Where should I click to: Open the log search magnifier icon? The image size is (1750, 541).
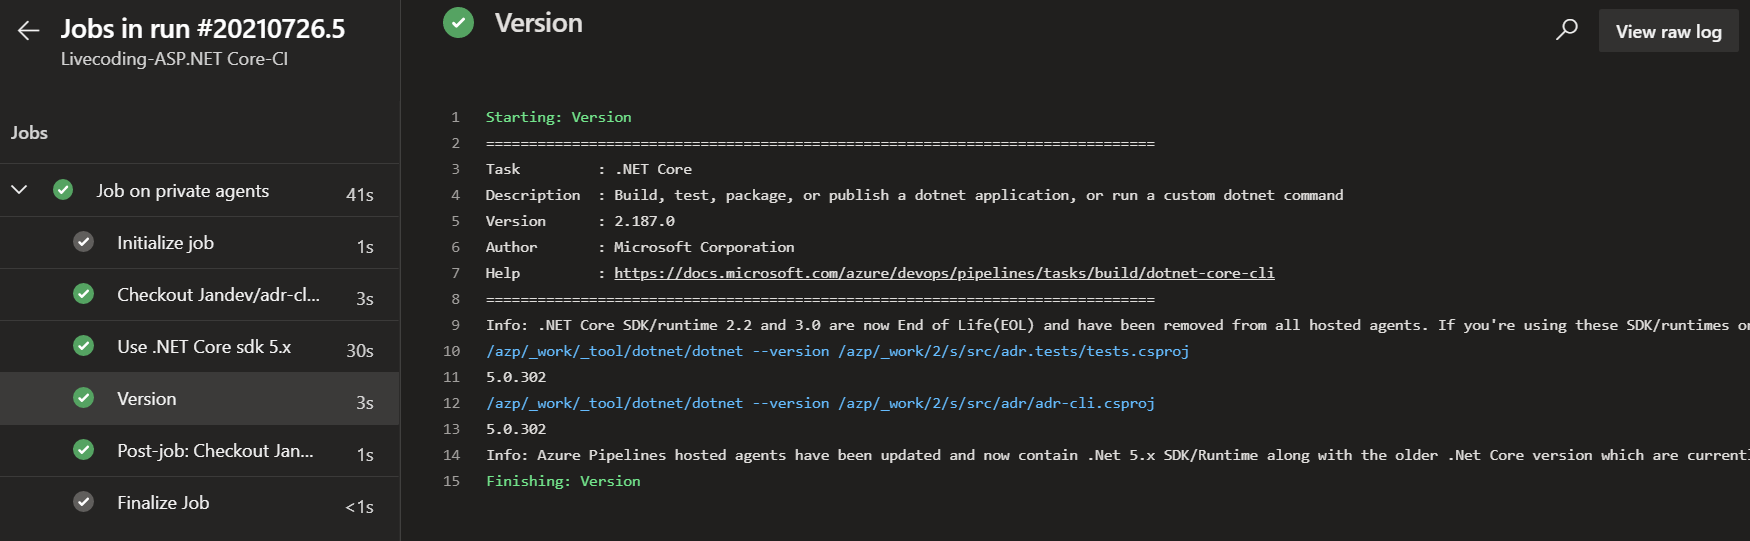pos(1567,30)
